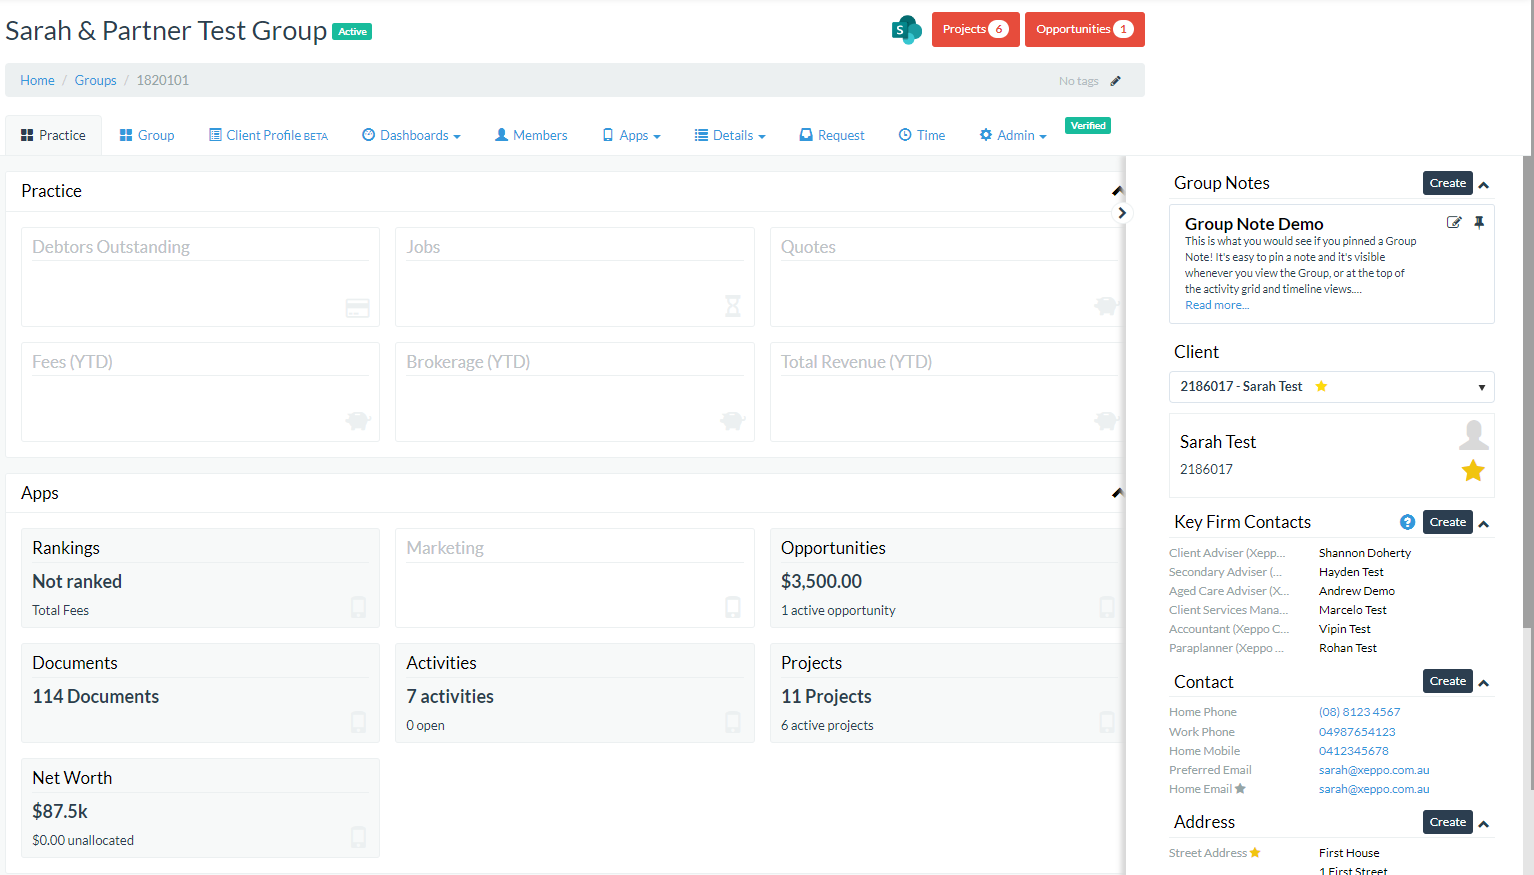Call home phone (08) 8123 4567
This screenshot has height=875, width=1534.
[1359, 712]
